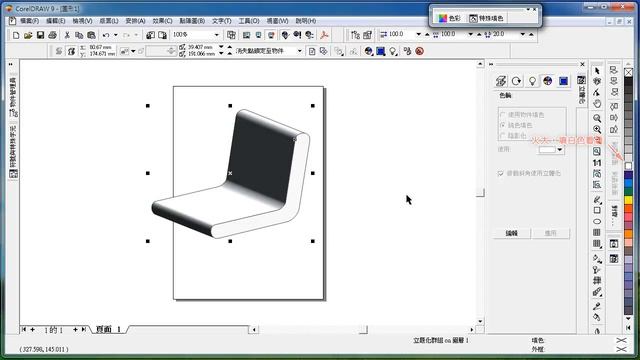
Task: Click the Publish to PDF icon
Action: [324, 35]
